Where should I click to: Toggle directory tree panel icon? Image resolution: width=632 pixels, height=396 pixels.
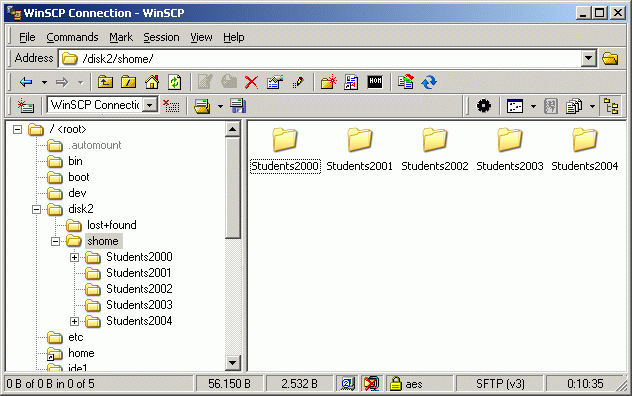[611, 106]
